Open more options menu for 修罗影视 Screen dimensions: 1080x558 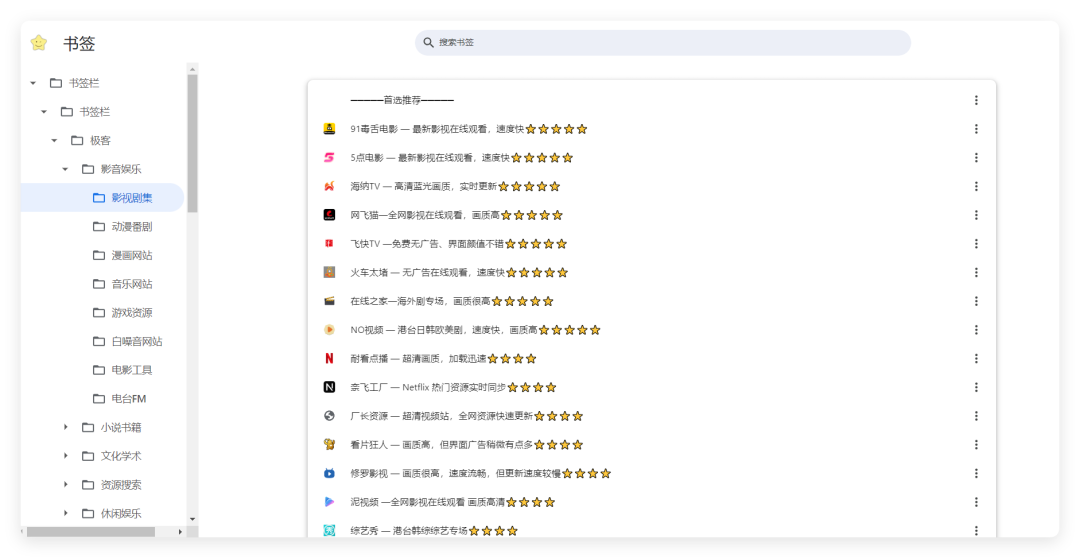pos(976,473)
